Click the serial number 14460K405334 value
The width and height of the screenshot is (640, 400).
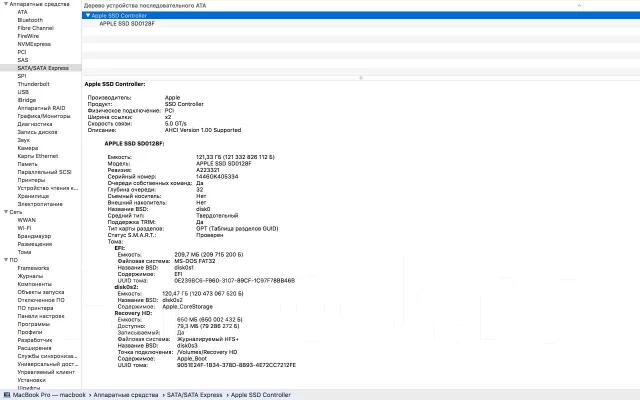point(217,177)
